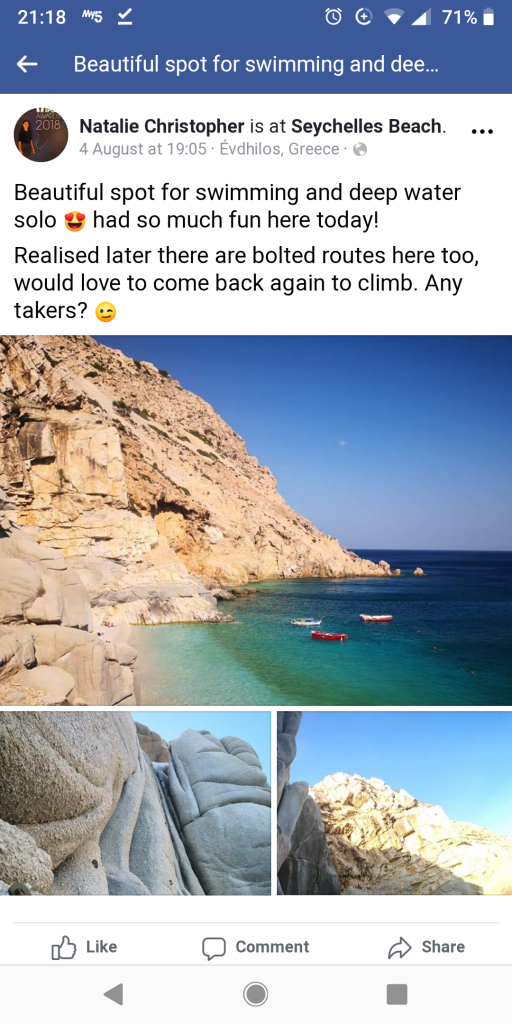Open the three-dot post options menu

482,131
